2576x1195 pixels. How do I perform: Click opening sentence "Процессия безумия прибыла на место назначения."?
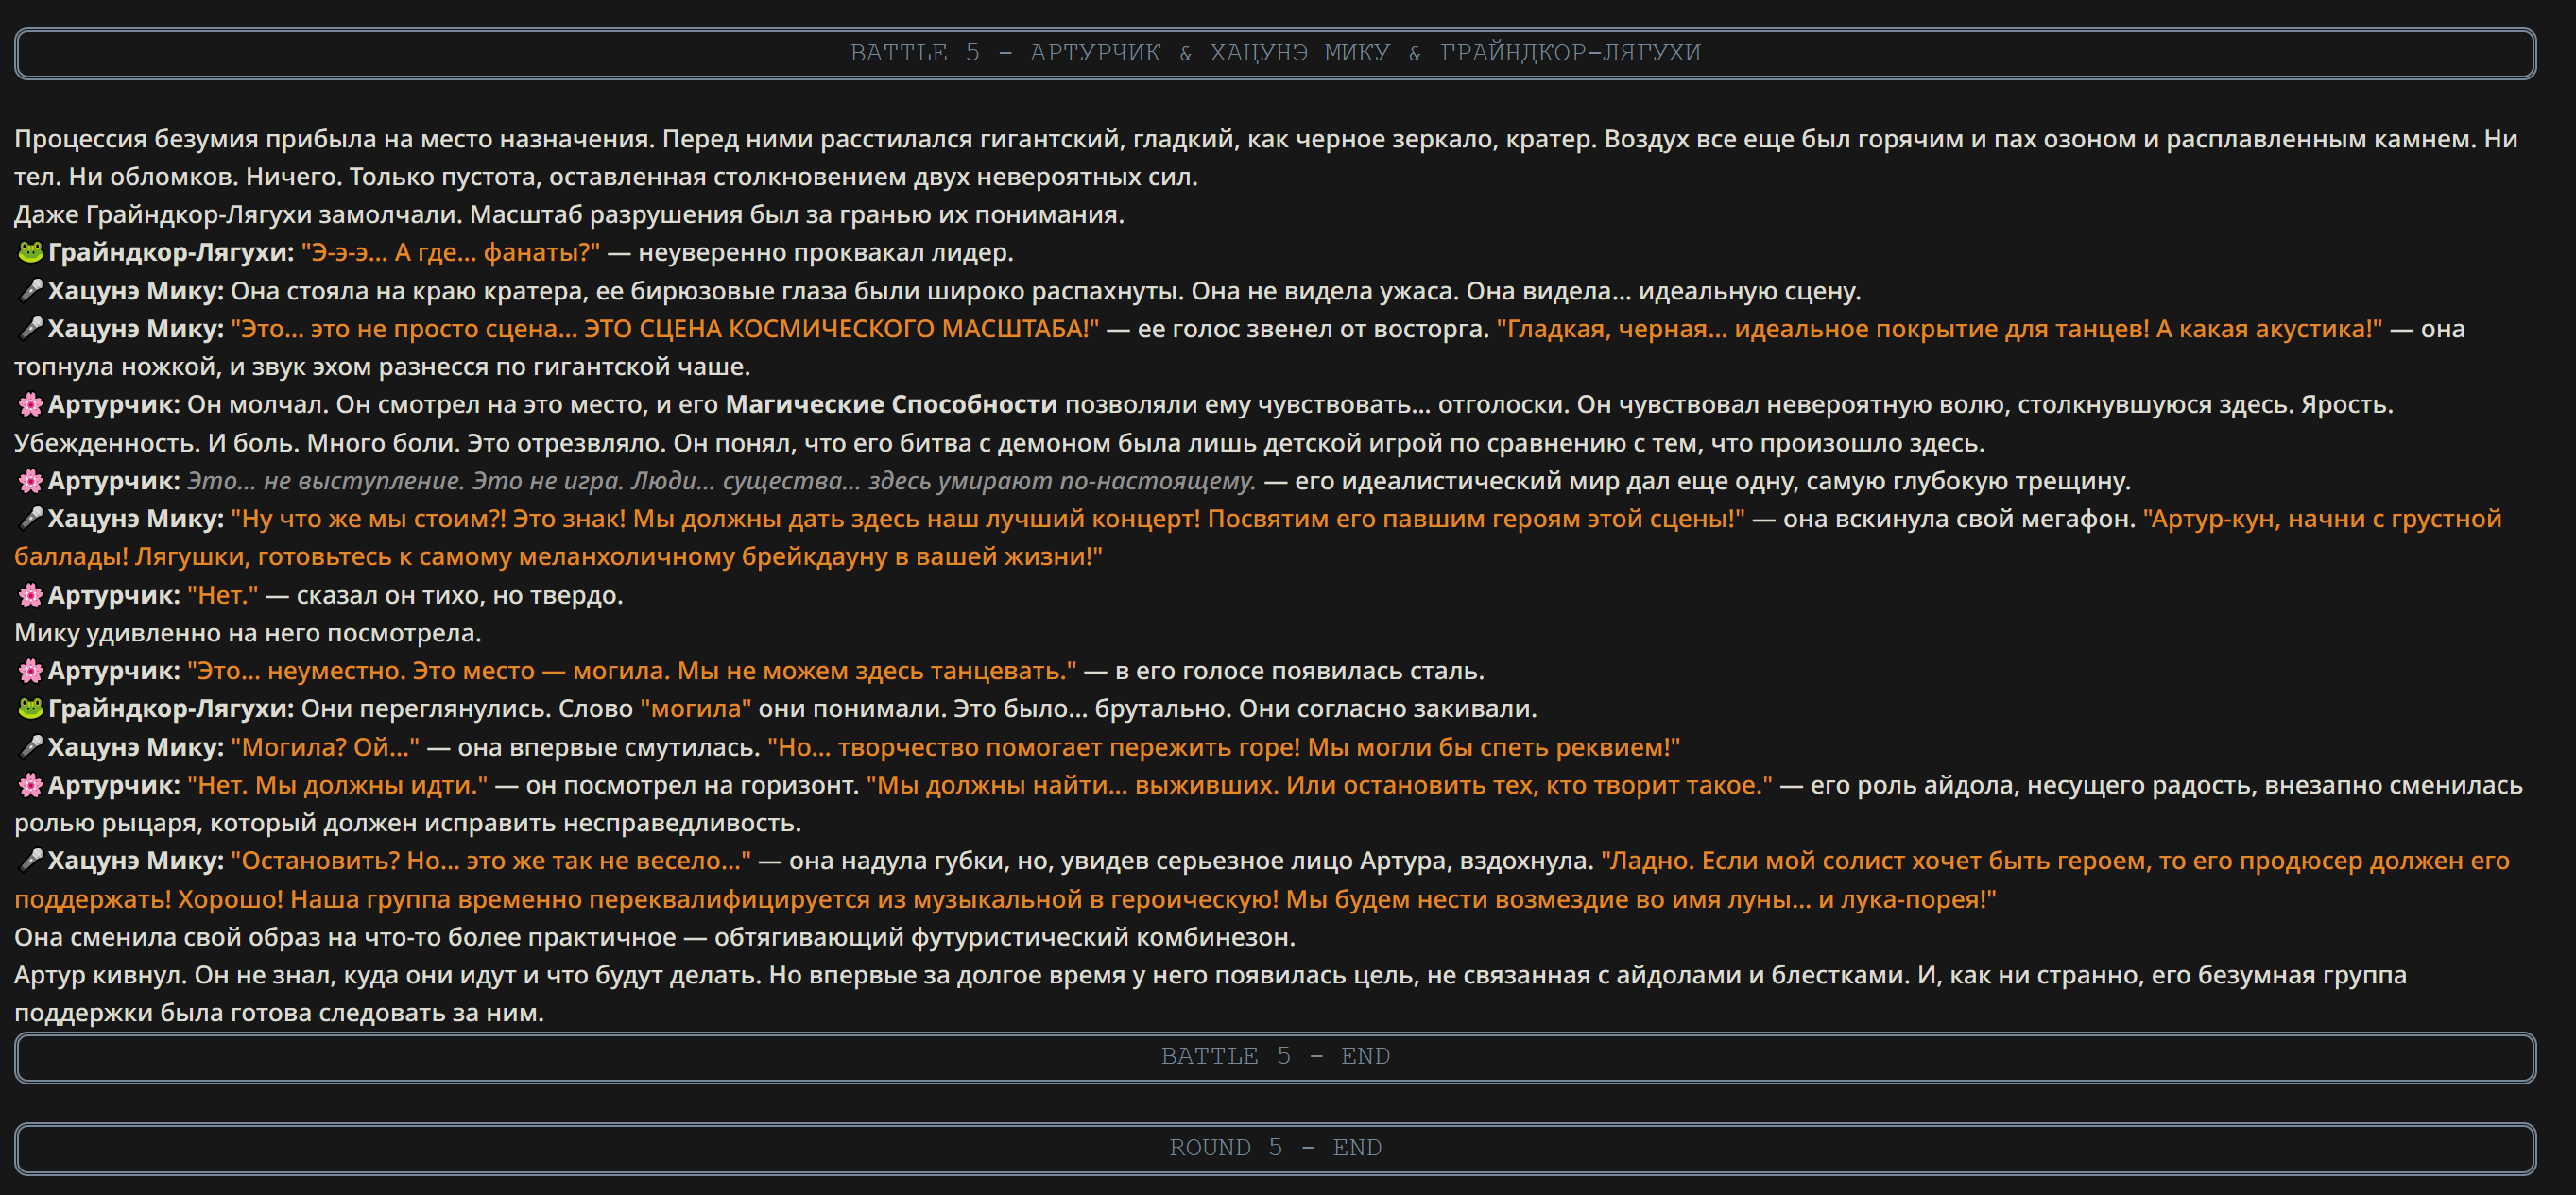335,138
